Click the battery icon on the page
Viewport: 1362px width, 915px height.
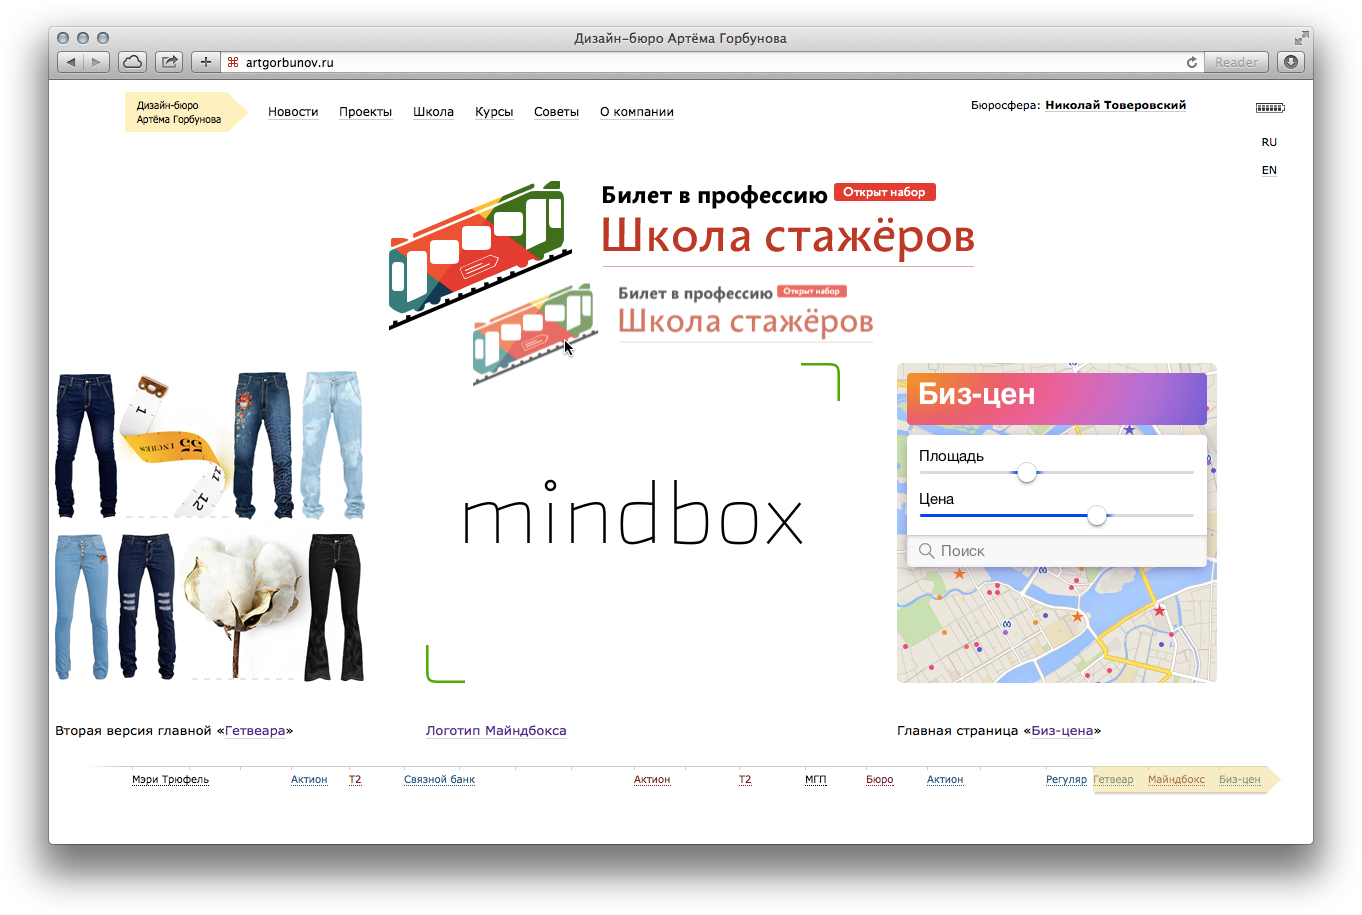(x=1270, y=108)
